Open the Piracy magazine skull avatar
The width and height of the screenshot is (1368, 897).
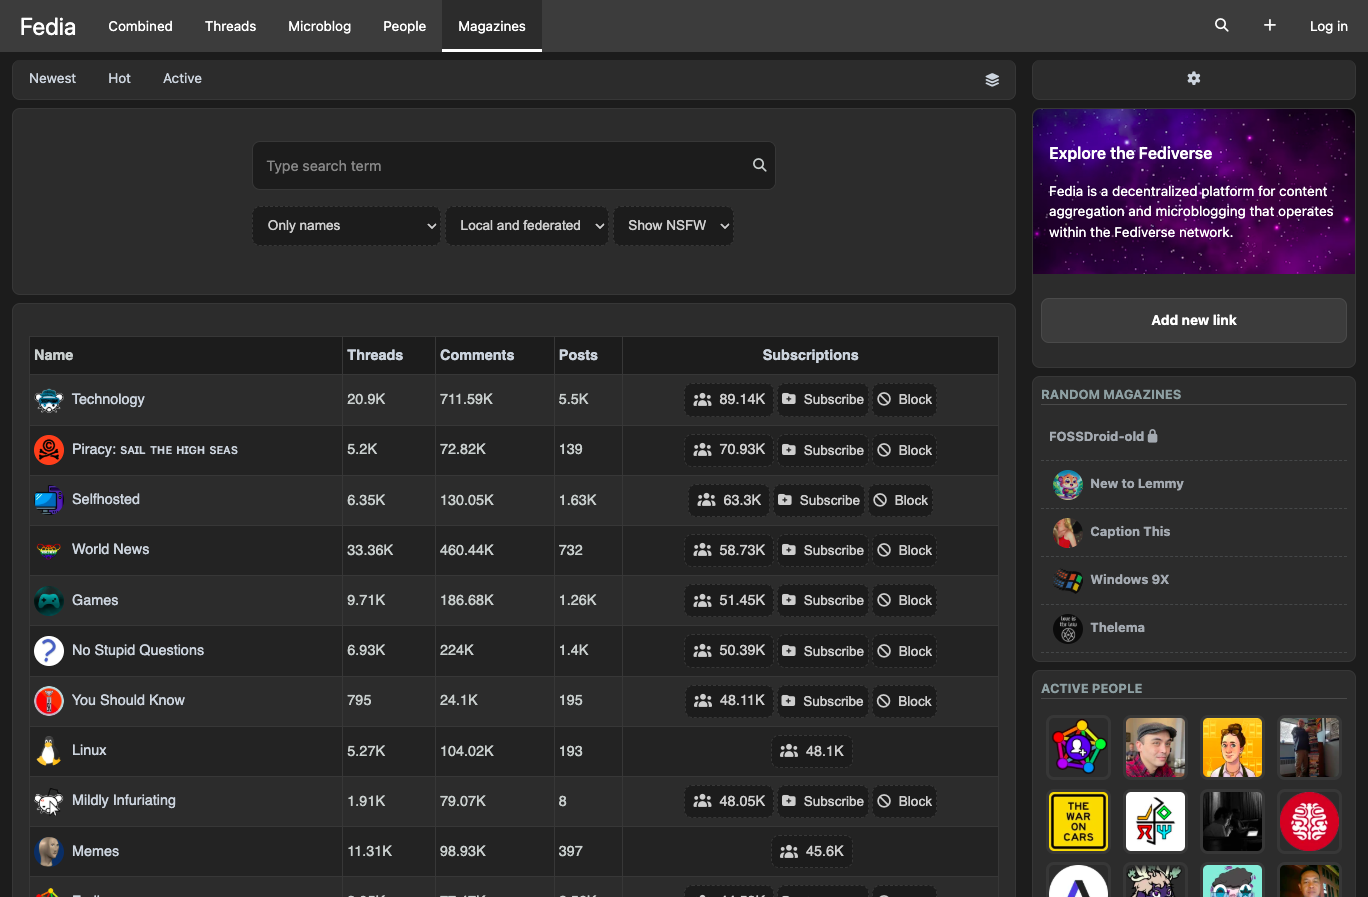click(49, 450)
